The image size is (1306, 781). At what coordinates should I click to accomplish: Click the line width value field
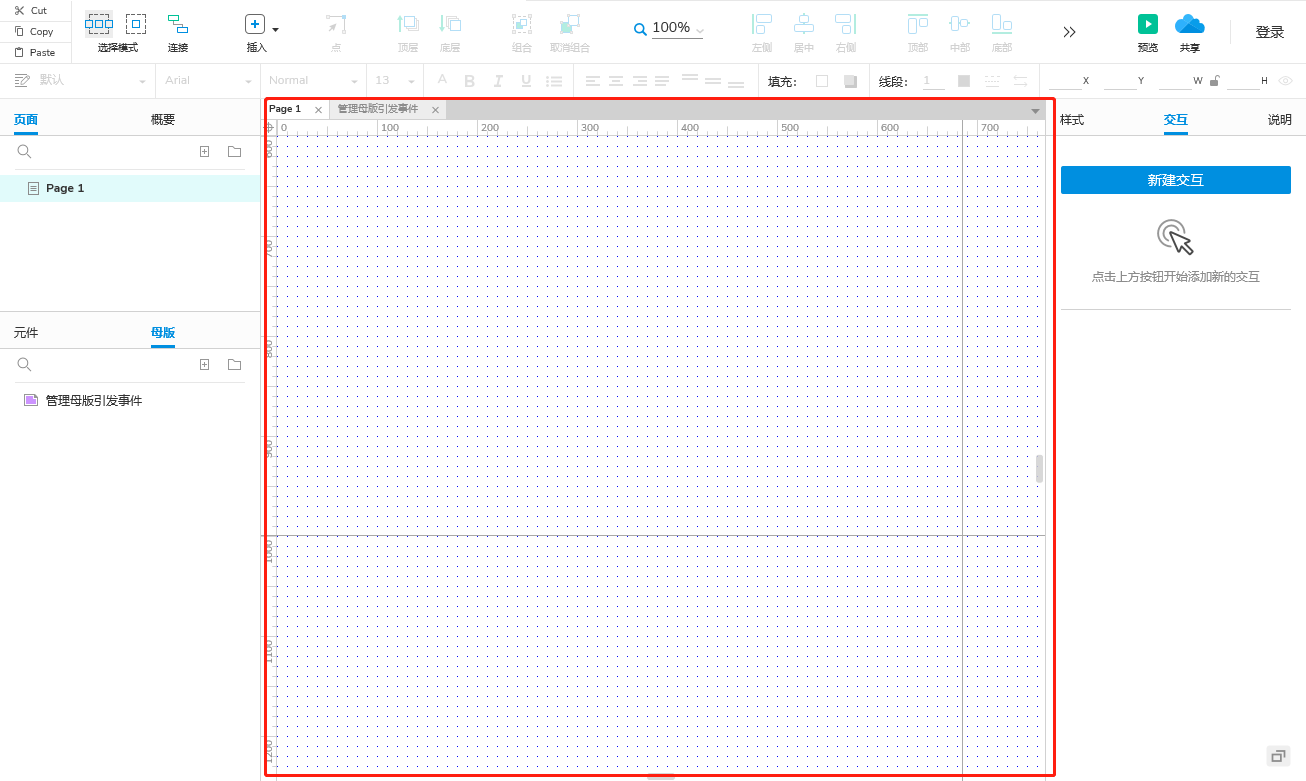[933, 80]
